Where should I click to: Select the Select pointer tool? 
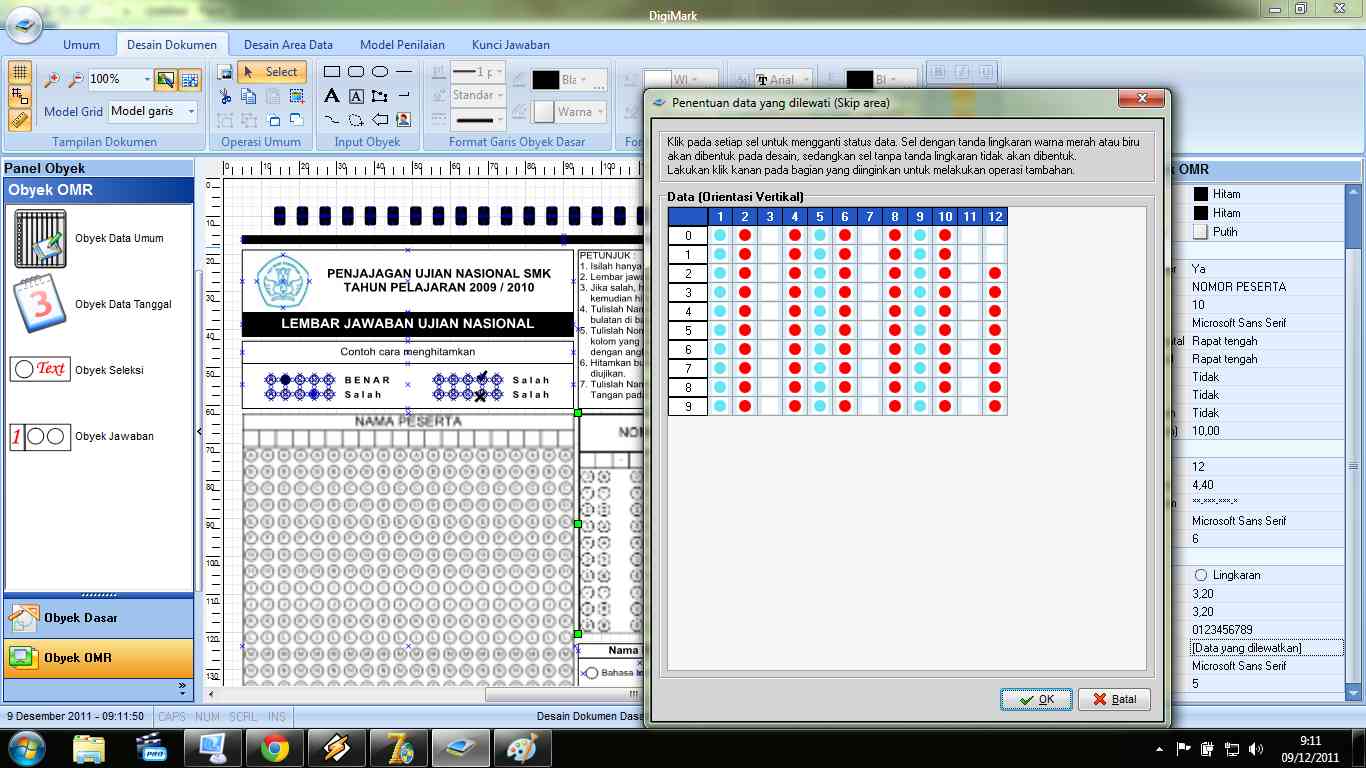click(272, 72)
